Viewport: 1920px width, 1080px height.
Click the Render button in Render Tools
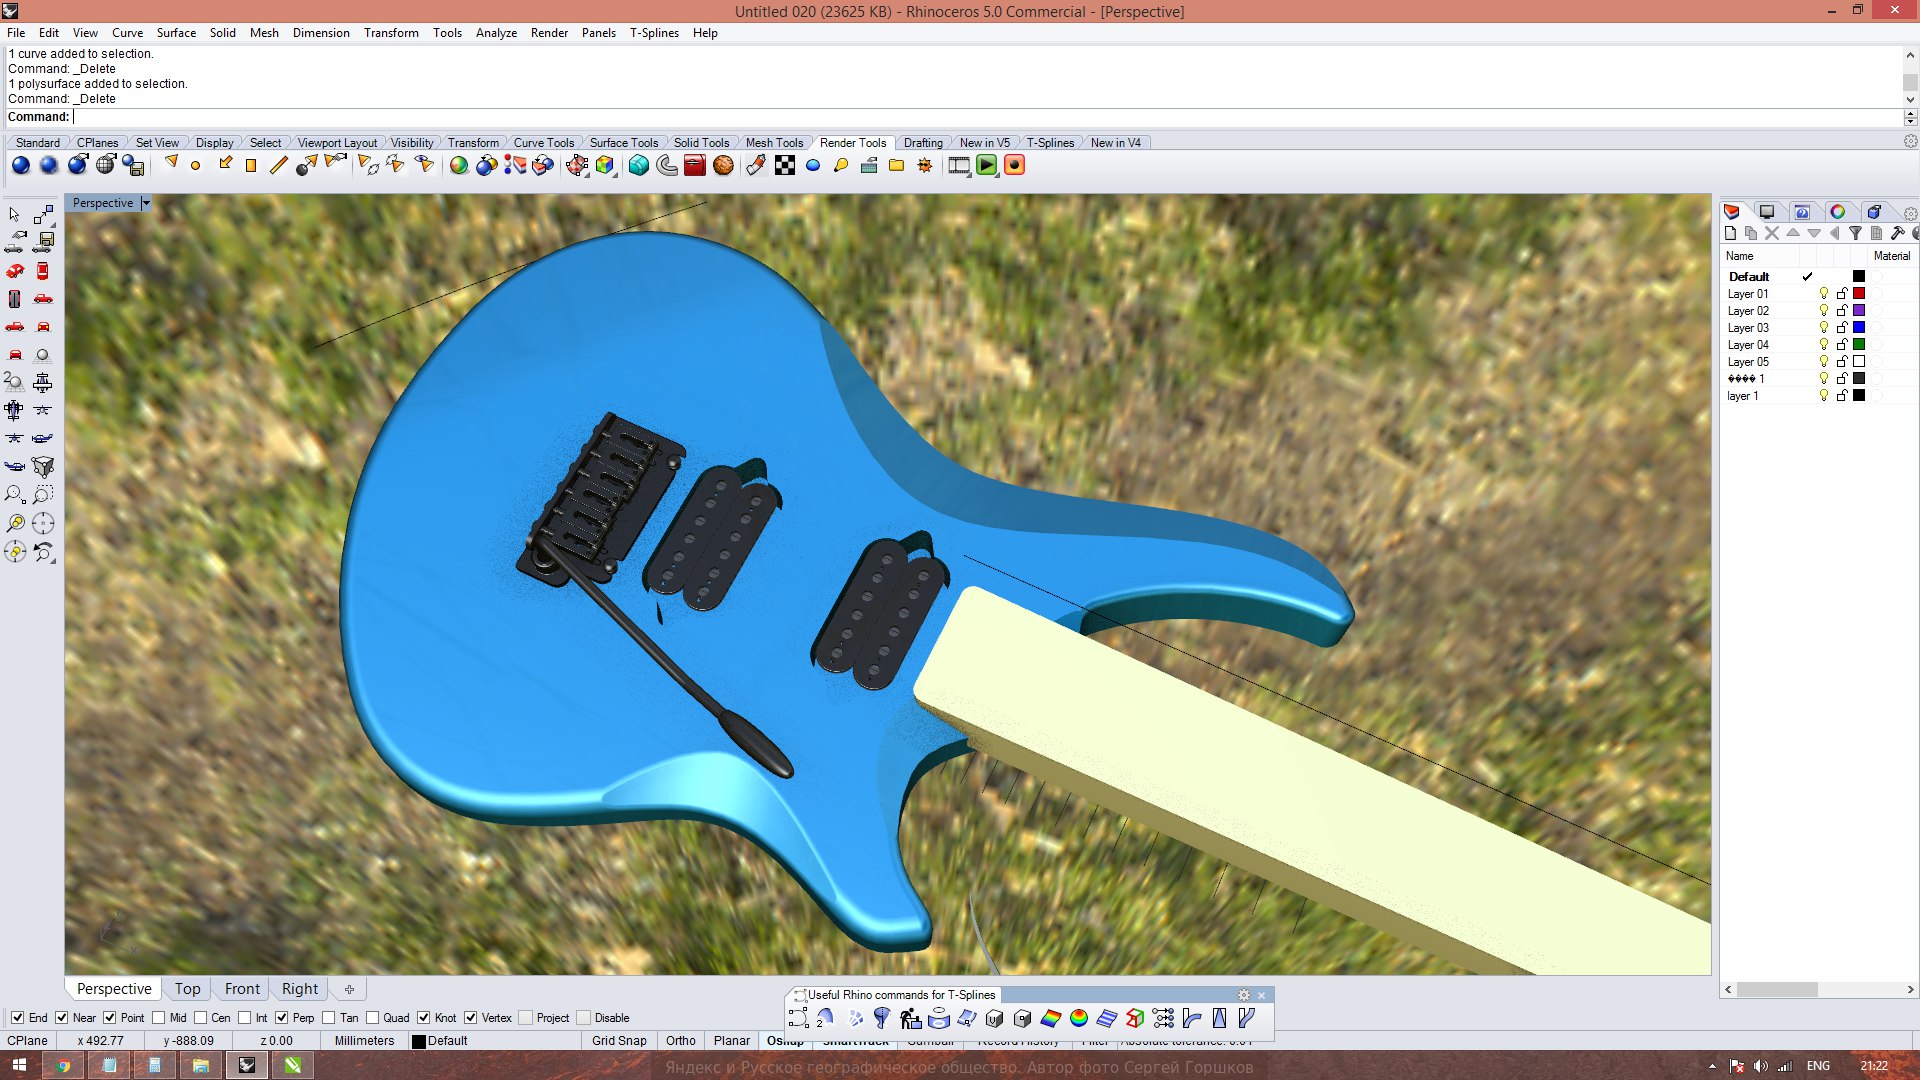21,166
